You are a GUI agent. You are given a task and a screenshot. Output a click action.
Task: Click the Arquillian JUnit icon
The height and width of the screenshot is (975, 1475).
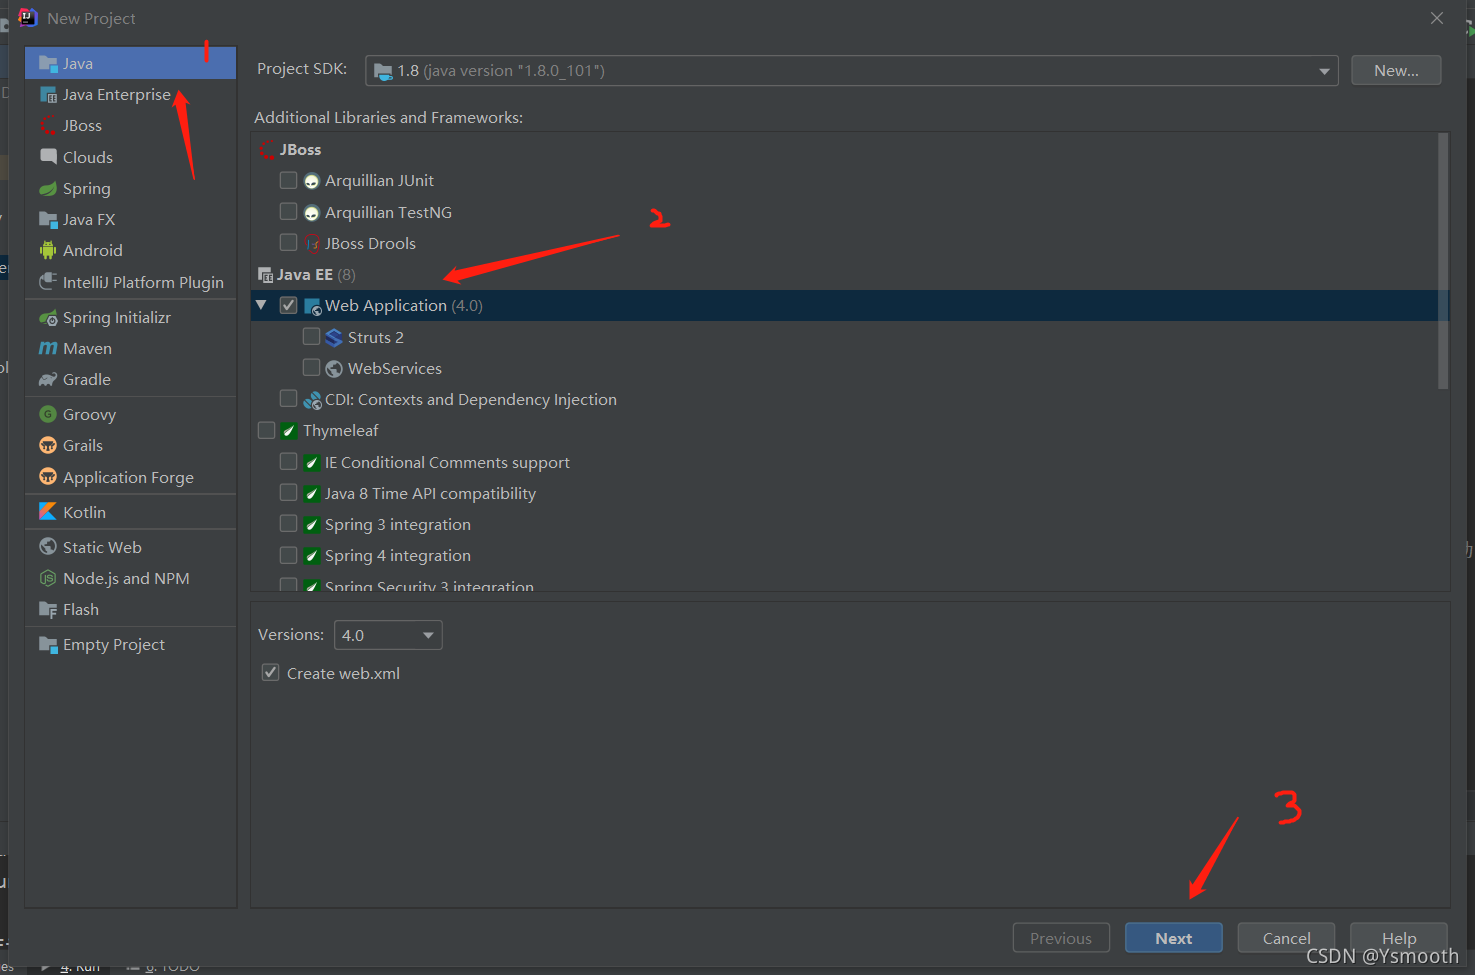tap(312, 182)
